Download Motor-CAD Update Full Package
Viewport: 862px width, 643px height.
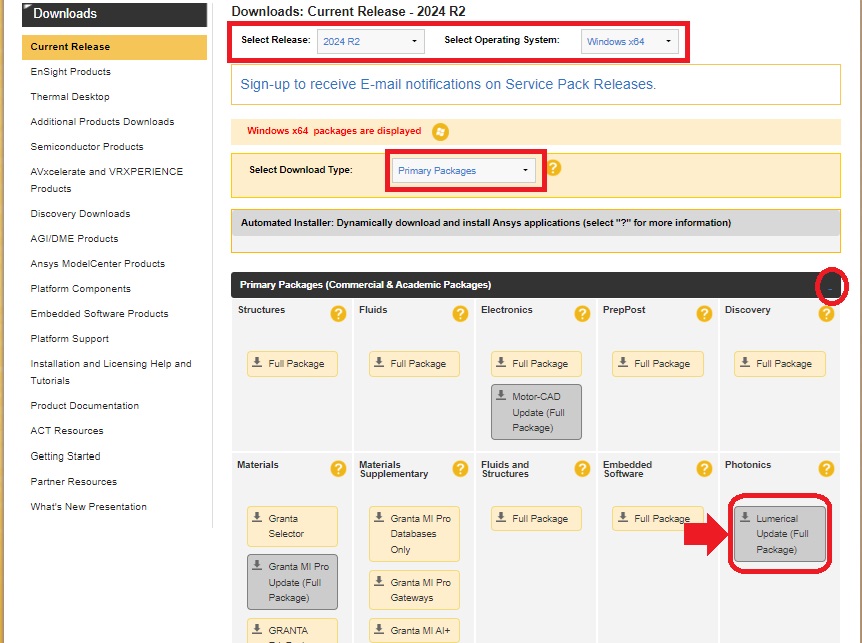[537, 412]
